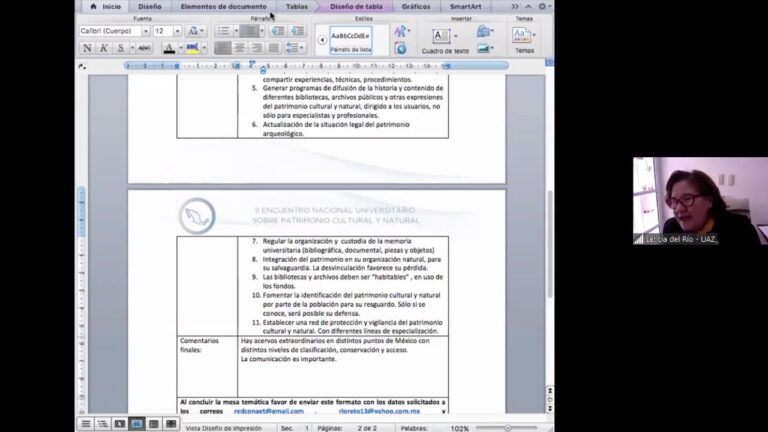Open Elementos de documento tab
Image resolution: width=768 pixels, height=432 pixels.
click(223, 6)
